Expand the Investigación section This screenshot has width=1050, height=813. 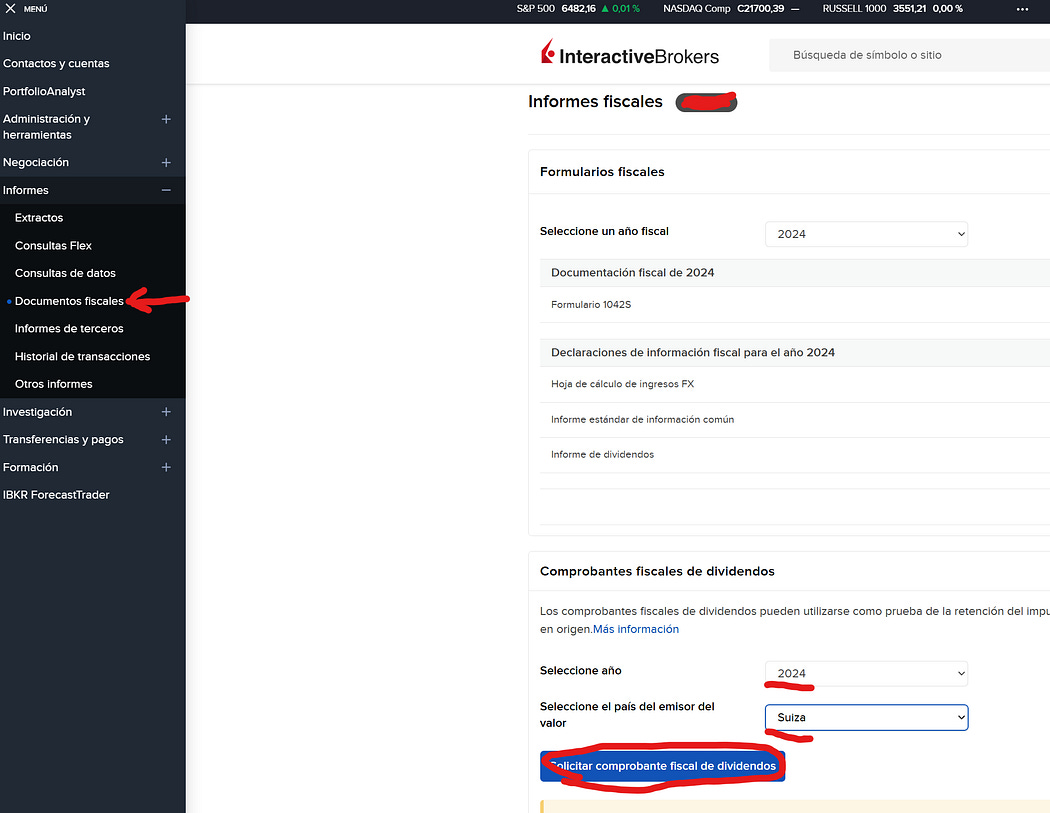[166, 412]
